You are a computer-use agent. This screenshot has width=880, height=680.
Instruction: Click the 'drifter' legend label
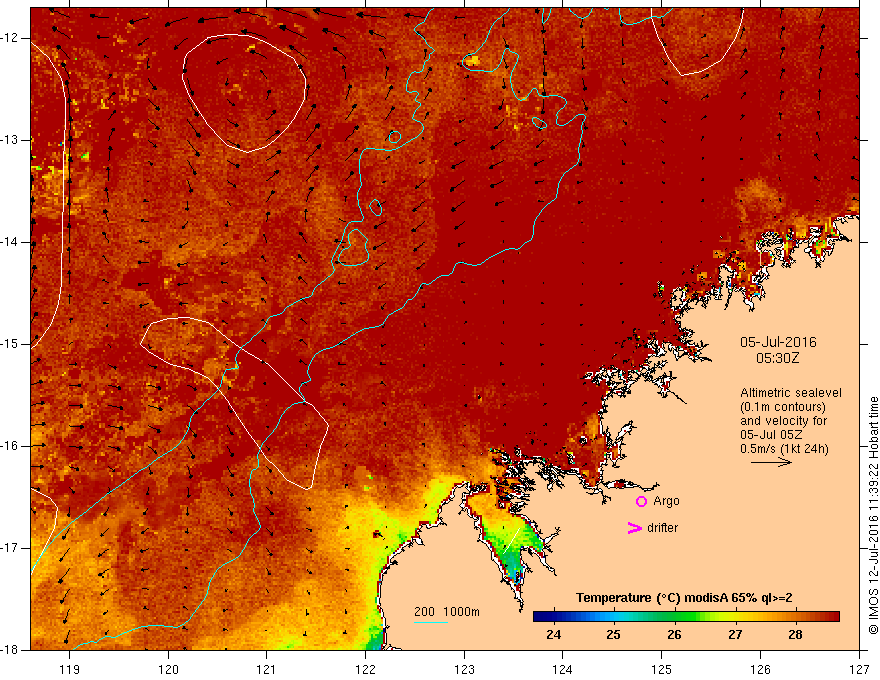[x=662, y=528]
